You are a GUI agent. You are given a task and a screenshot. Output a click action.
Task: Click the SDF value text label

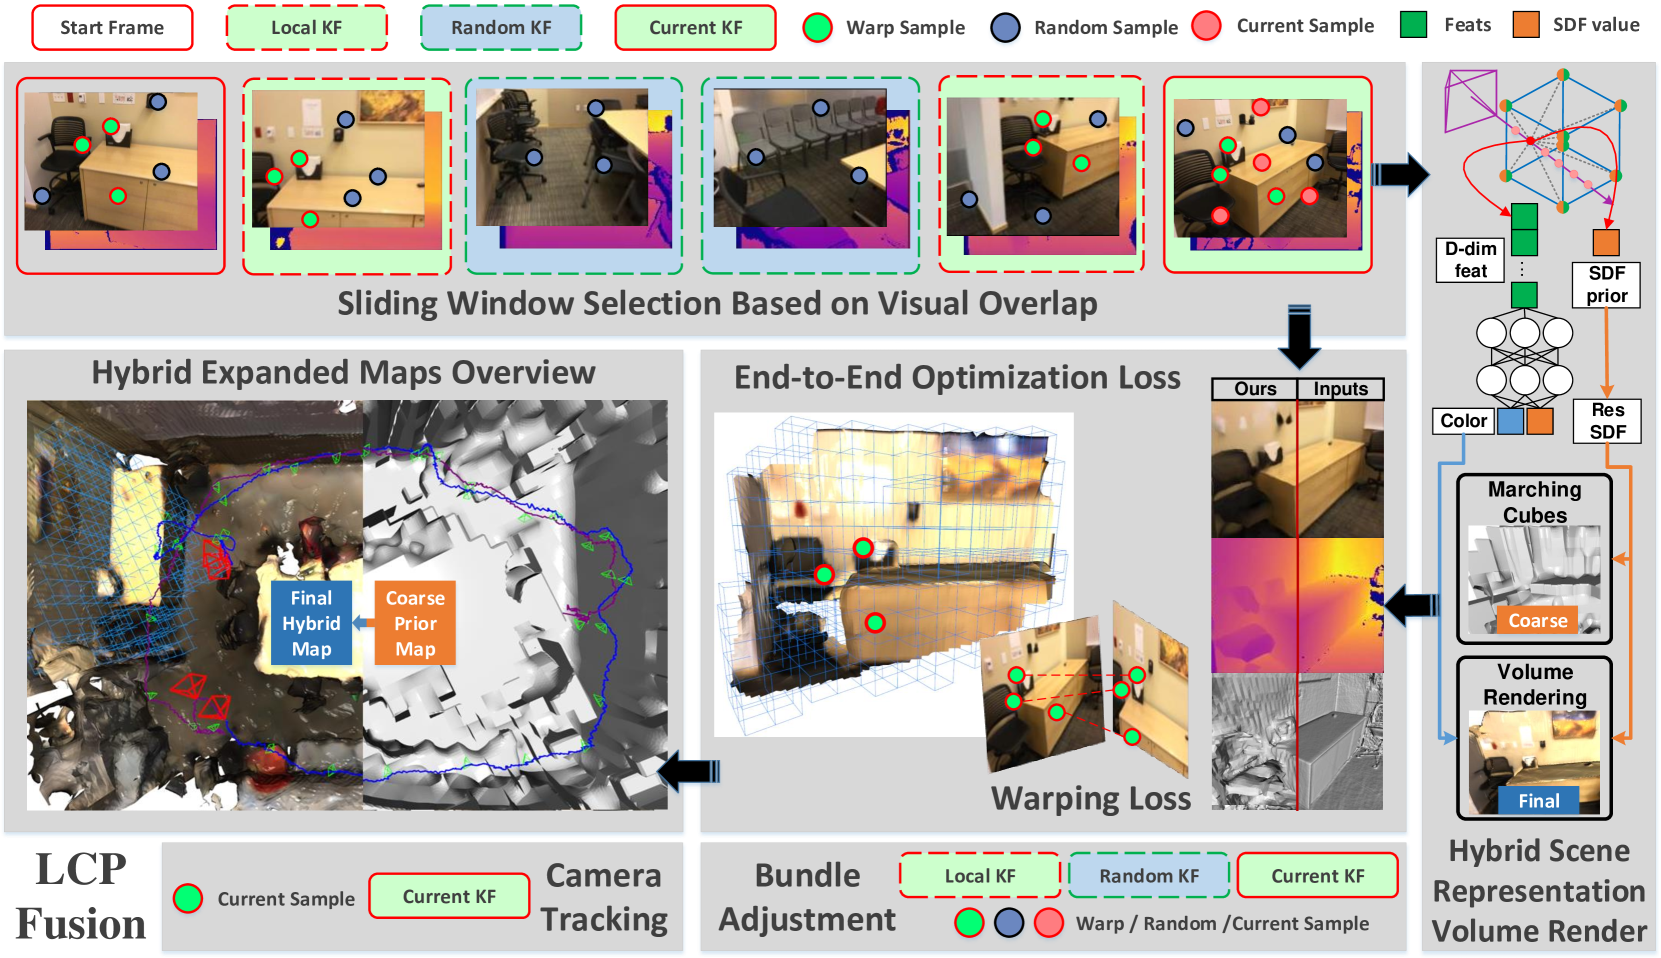[x=1596, y=25]
